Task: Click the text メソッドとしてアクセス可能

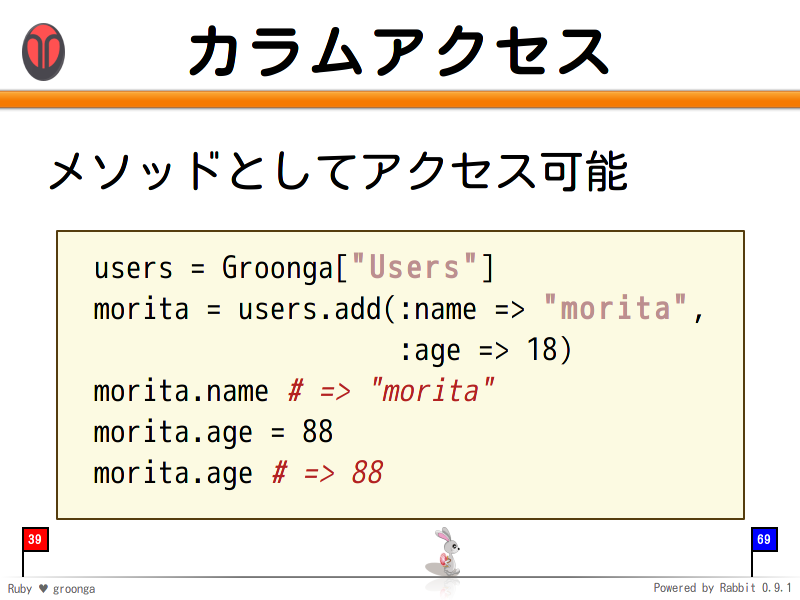Action: point(339,171)
